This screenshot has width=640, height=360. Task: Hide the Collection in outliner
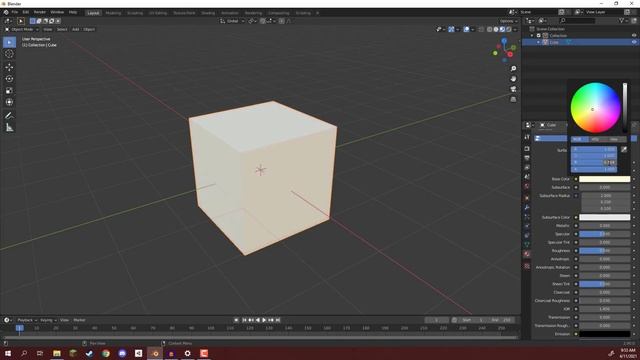[x=634, y=36]
